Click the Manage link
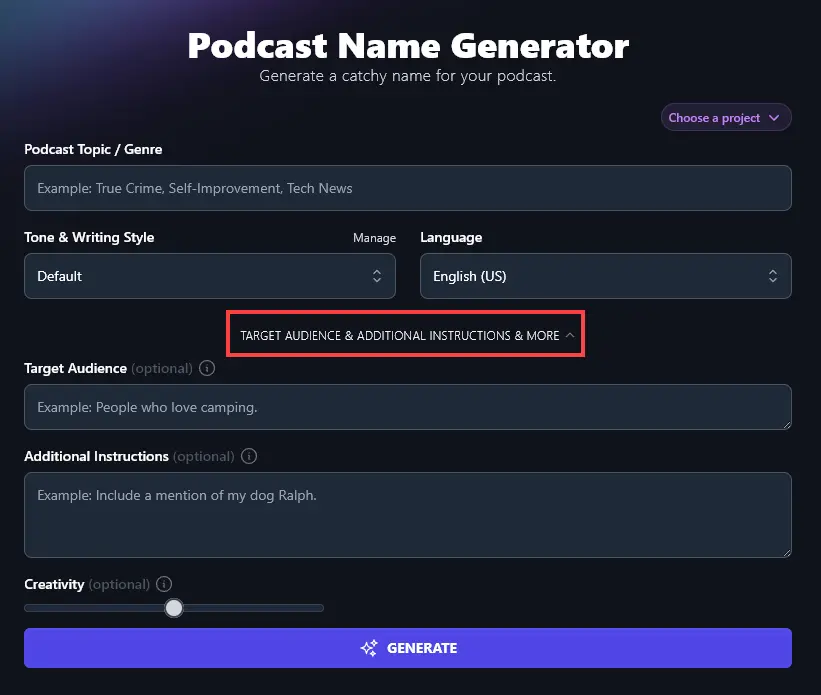Image resolution: width=821 pixels, height=695 pixels. click(x=374, y=238)
